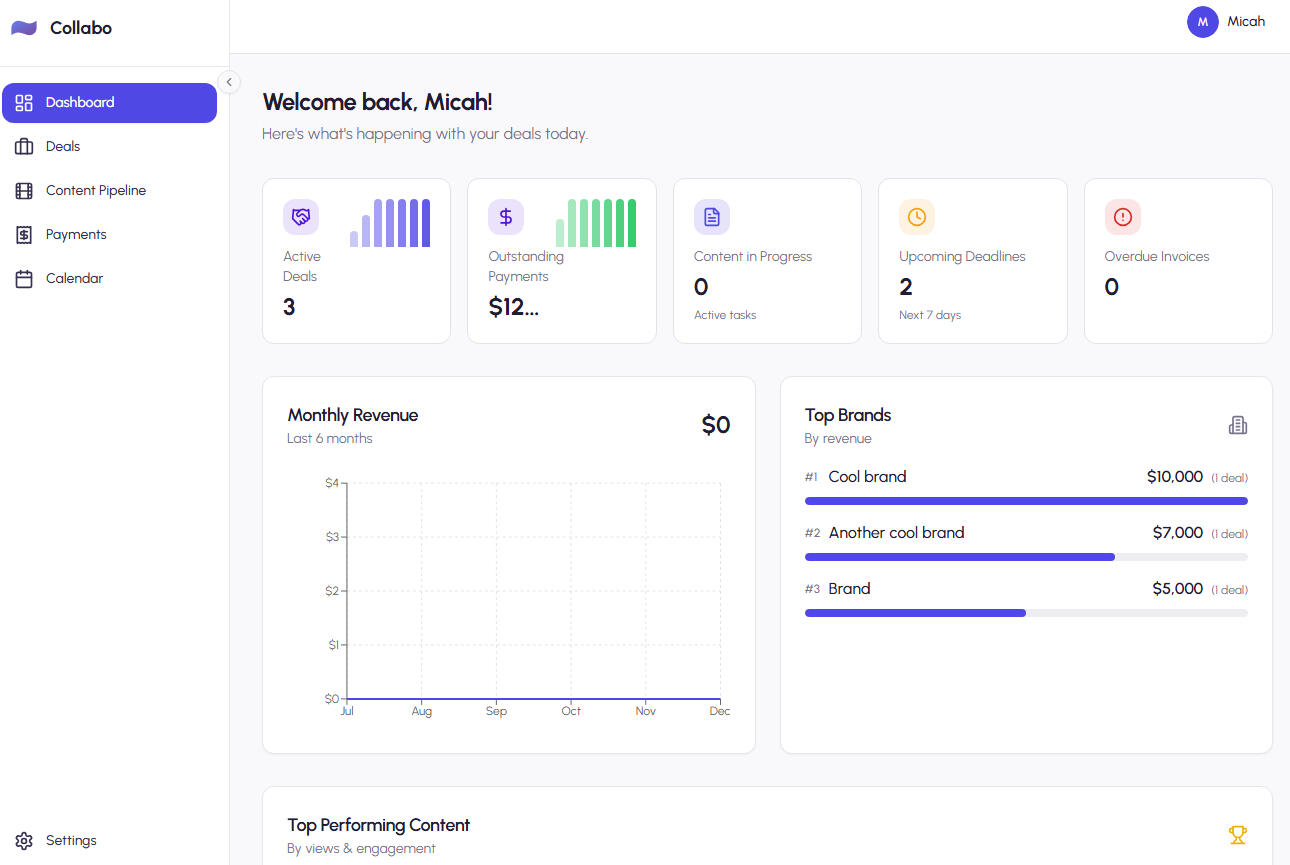
Task: Click the Monthly Revenue chart area
Action: point(533,590)
